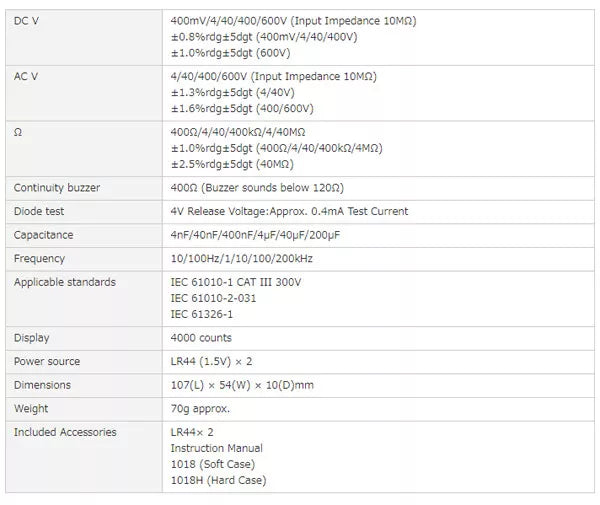Screen dimensions: 600x505
Task: Click the AC V row label
Action: pos(27,76)
